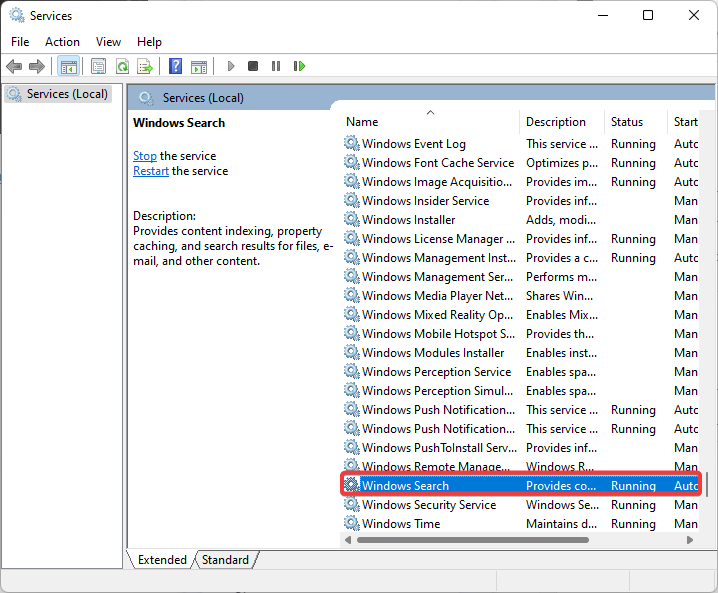Click 'Provides th...' description cell
The width and height of the screenshot is (718, 593).
coord(560,334)
